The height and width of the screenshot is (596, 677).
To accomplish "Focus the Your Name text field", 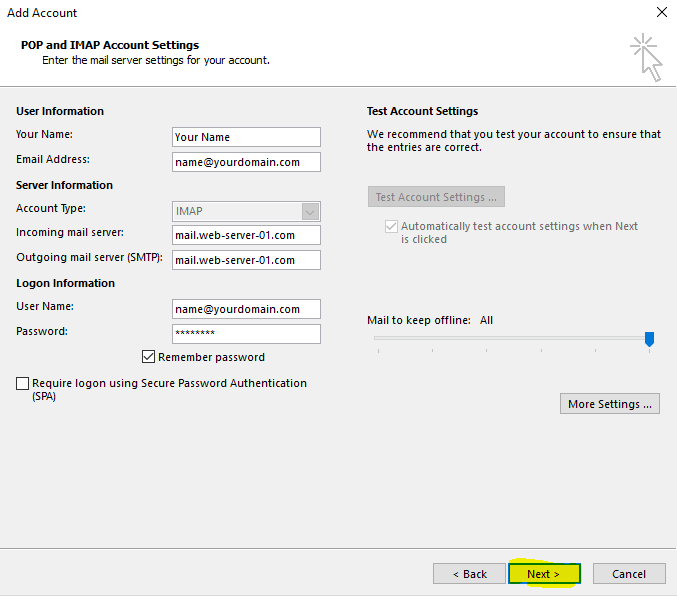I will point(246,137).
